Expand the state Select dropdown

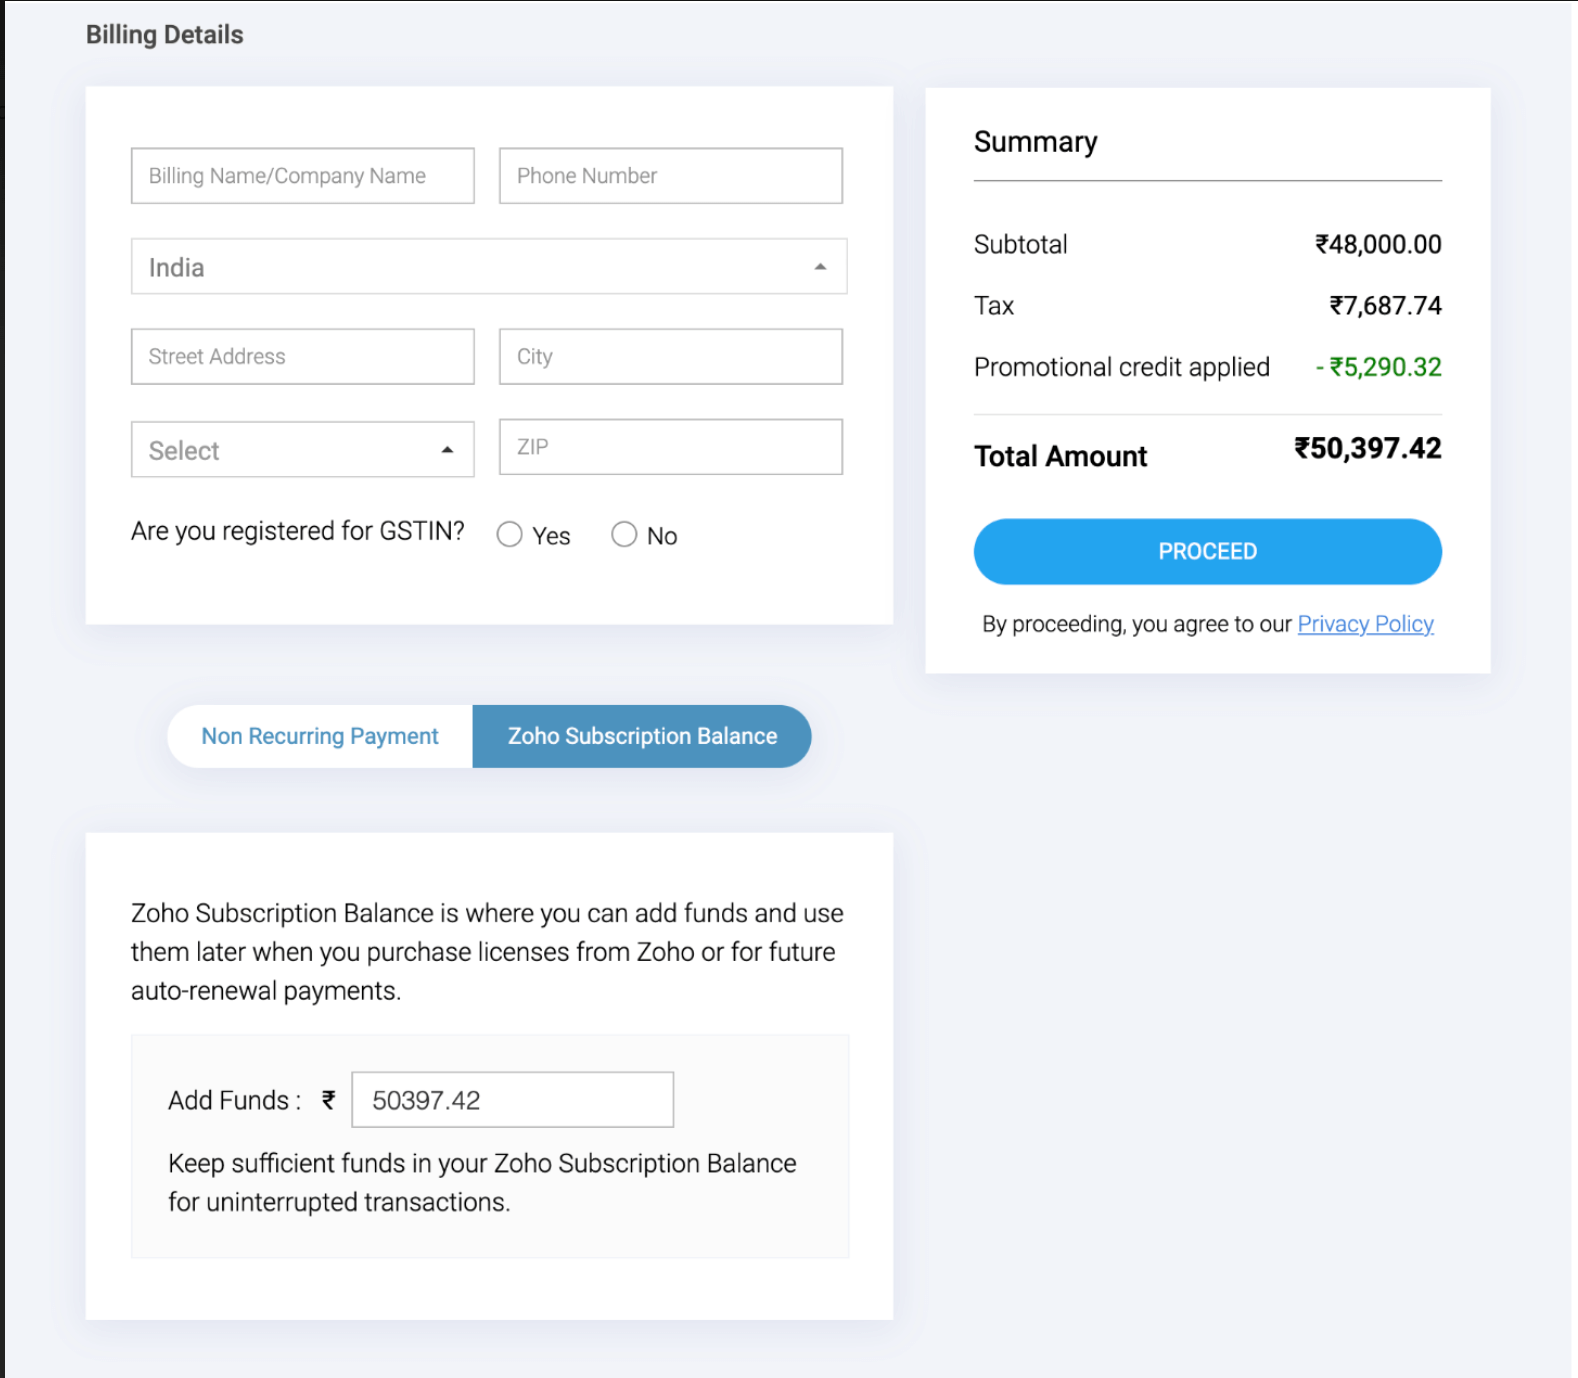click(x=302, y=450)
